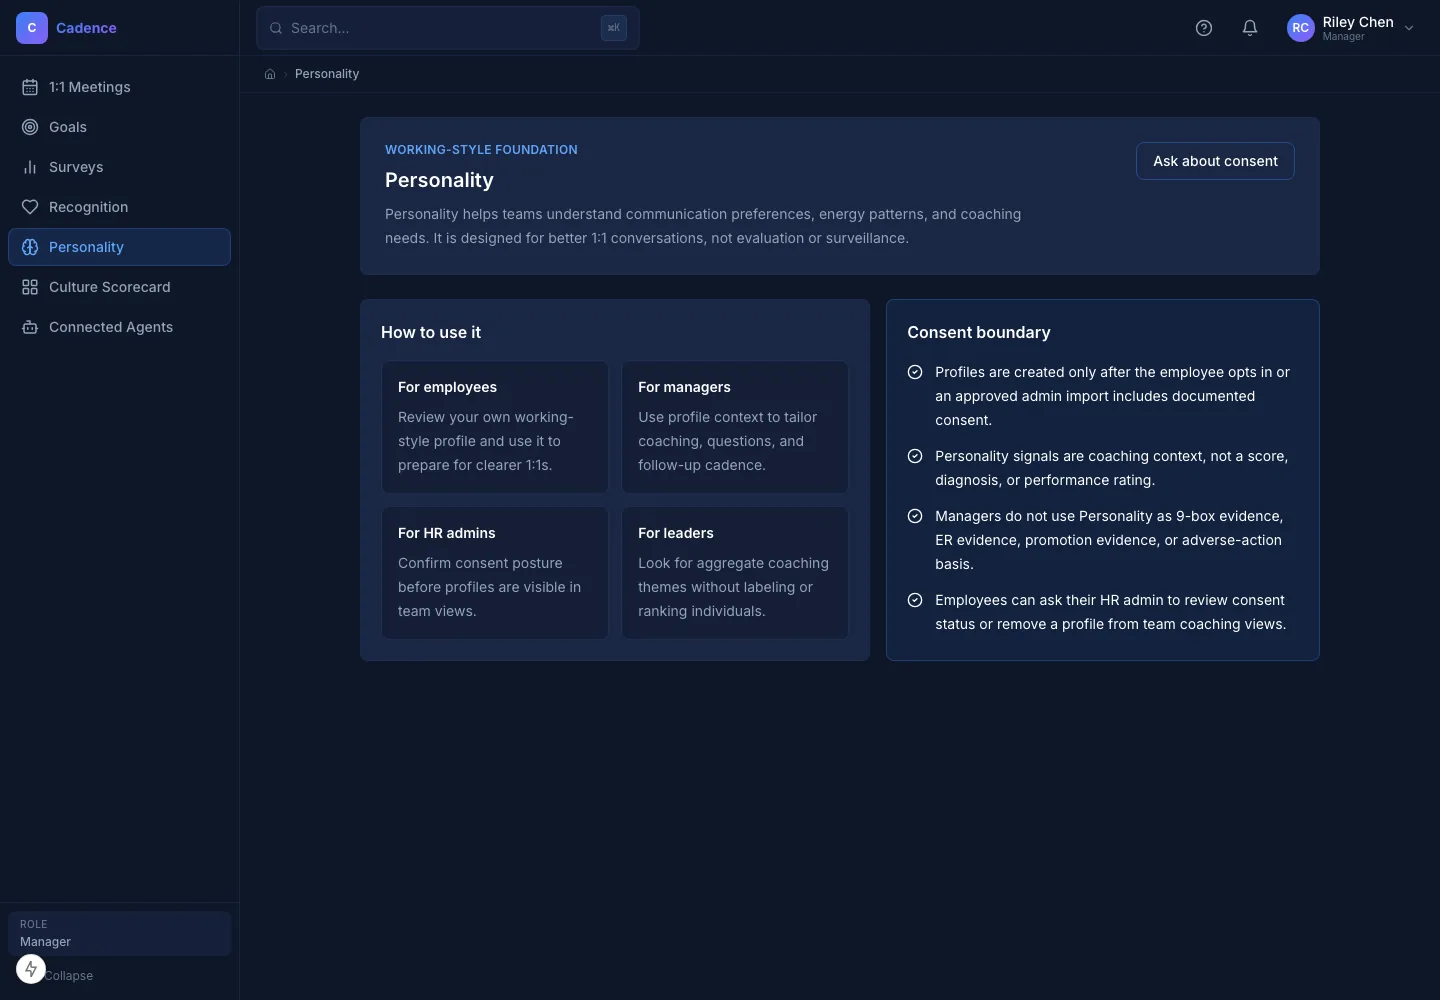Click Personality breadcrumb text

coord(327,74)
